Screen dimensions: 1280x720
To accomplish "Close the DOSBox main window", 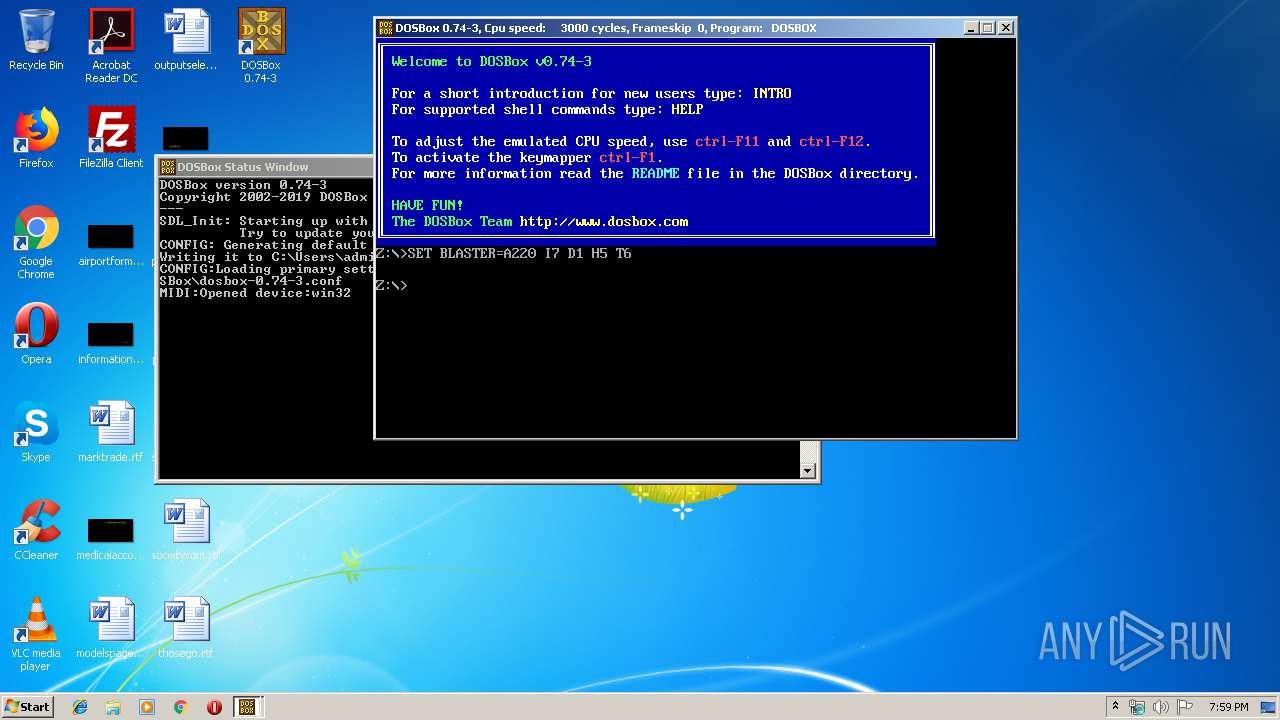I will pyautogui.click(x=1006, y=28).
